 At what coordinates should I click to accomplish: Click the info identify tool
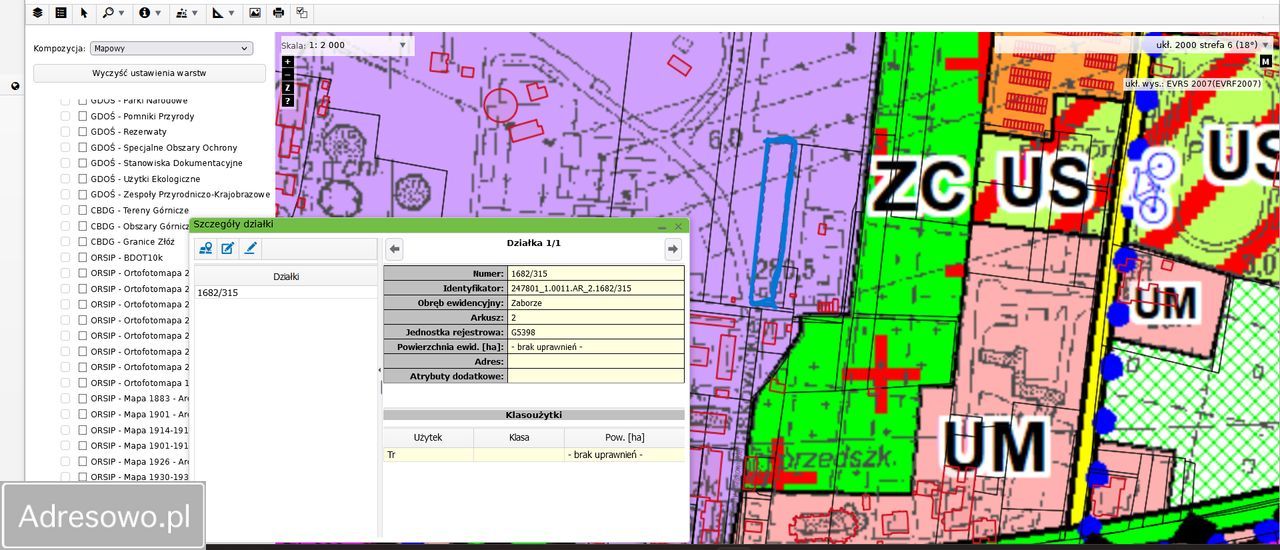pos(144,13)
